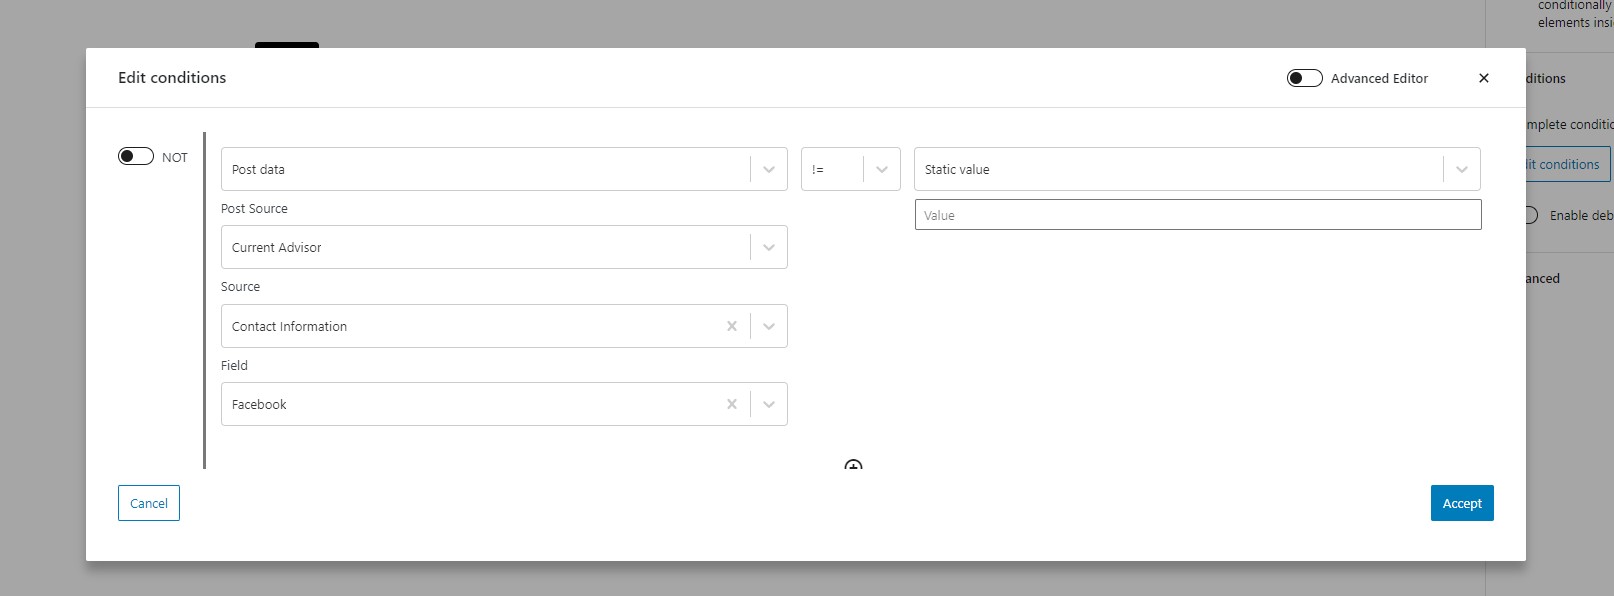Clear the Facebook field selection
The width and height of the screenshot is (1614, 596).
pyautogui.click(x=732, y=404)
